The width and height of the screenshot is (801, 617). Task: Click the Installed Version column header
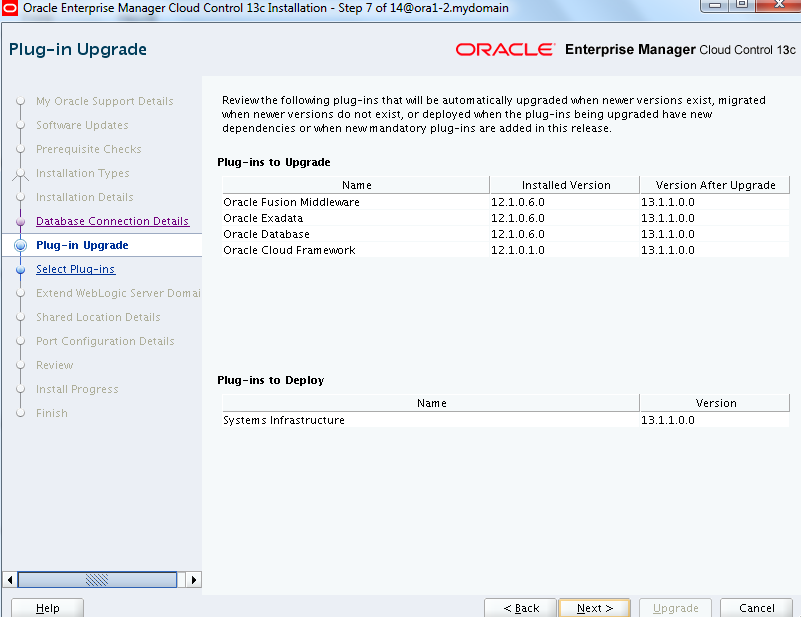pyautogui.click(x=565, y=185)
